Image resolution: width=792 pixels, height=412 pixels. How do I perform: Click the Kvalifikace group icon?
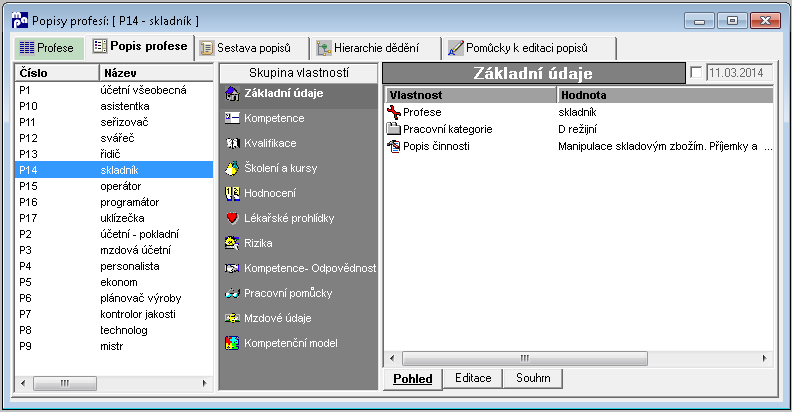232,143
